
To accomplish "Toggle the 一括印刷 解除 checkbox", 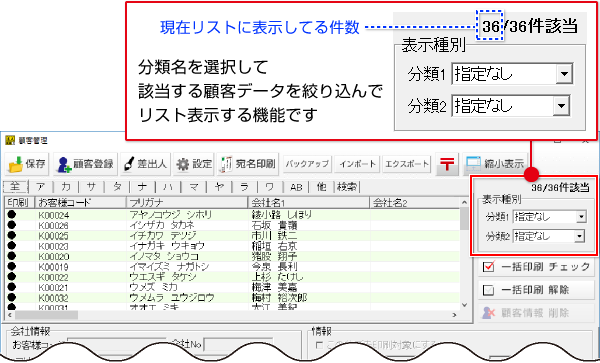I will [x=488, y=290].
